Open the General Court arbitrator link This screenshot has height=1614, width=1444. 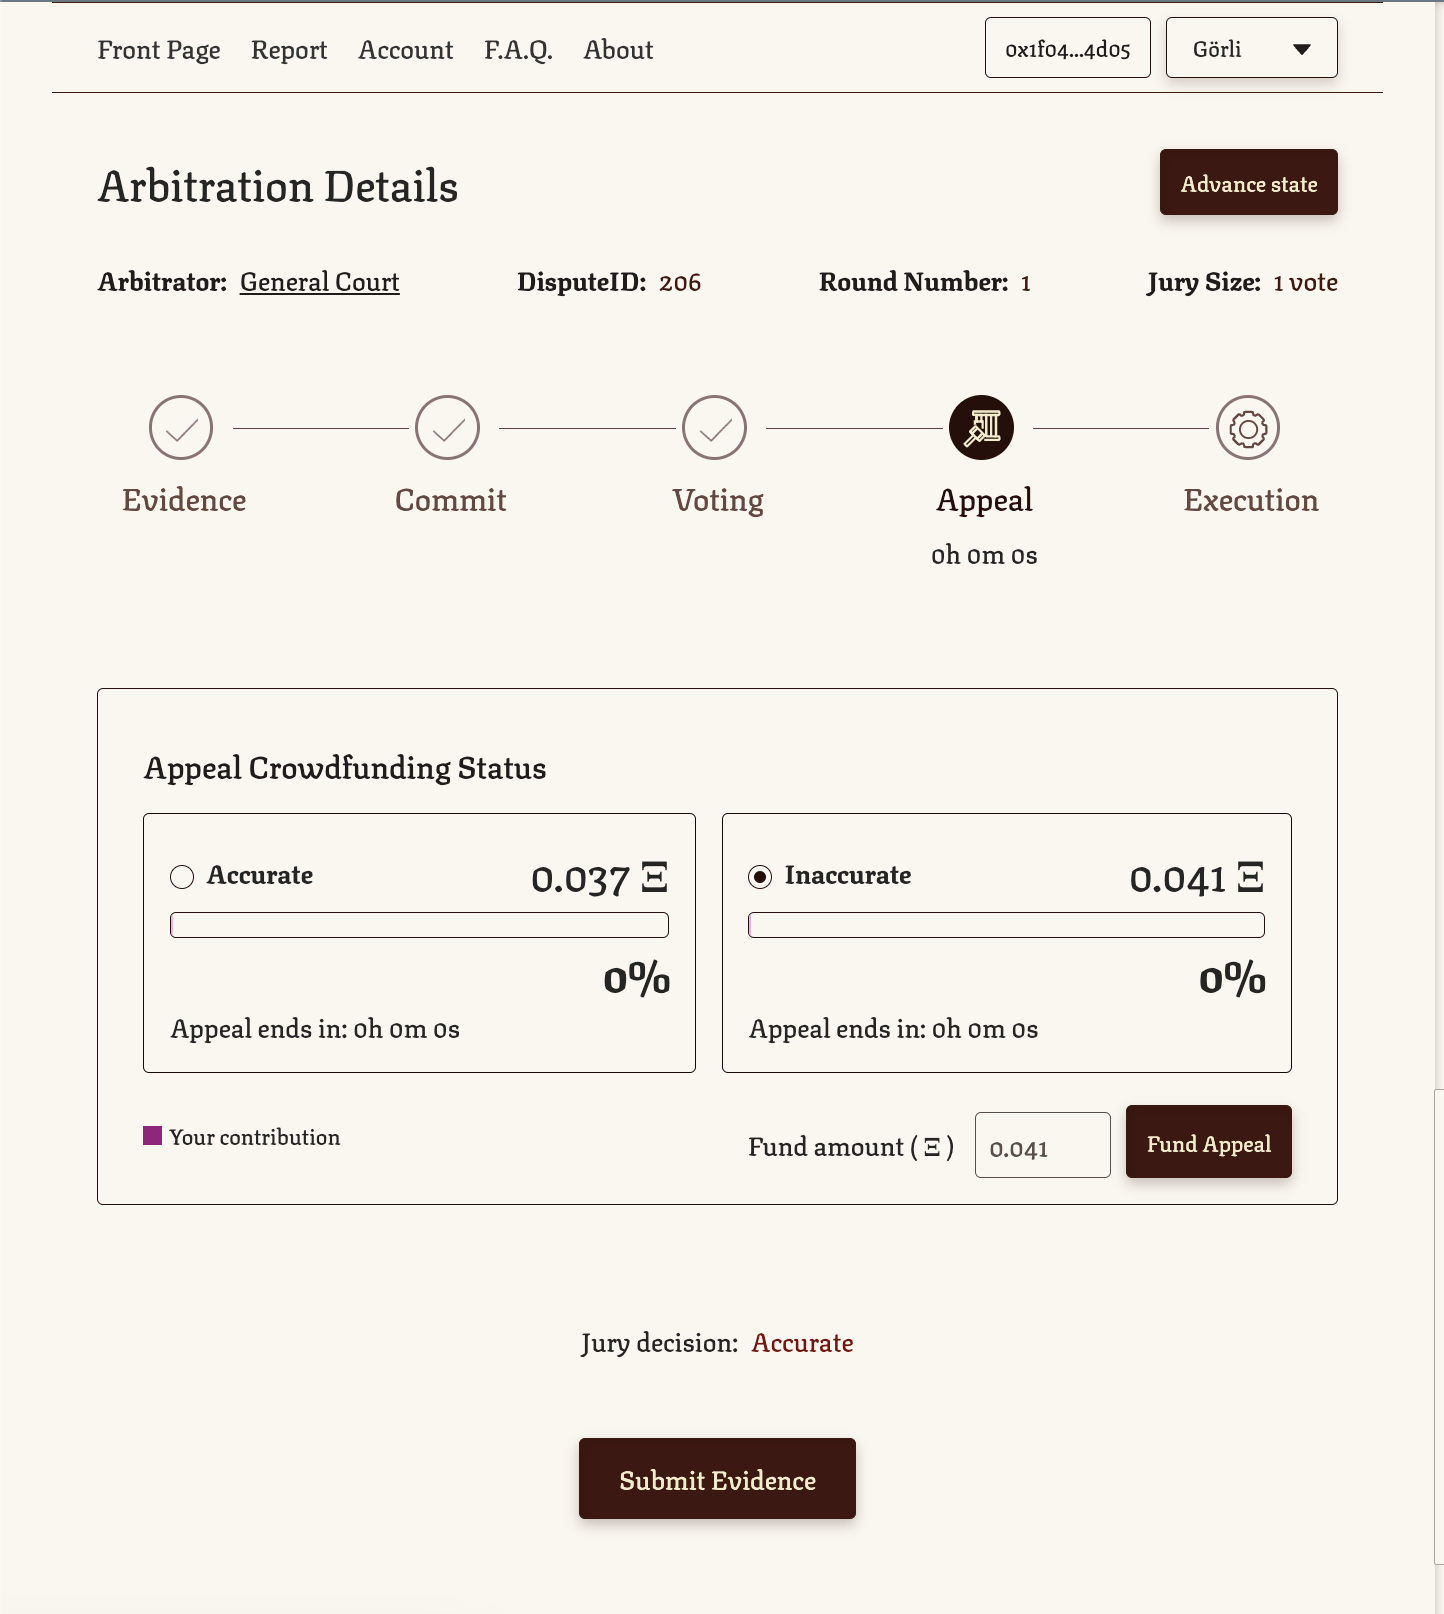319,282
